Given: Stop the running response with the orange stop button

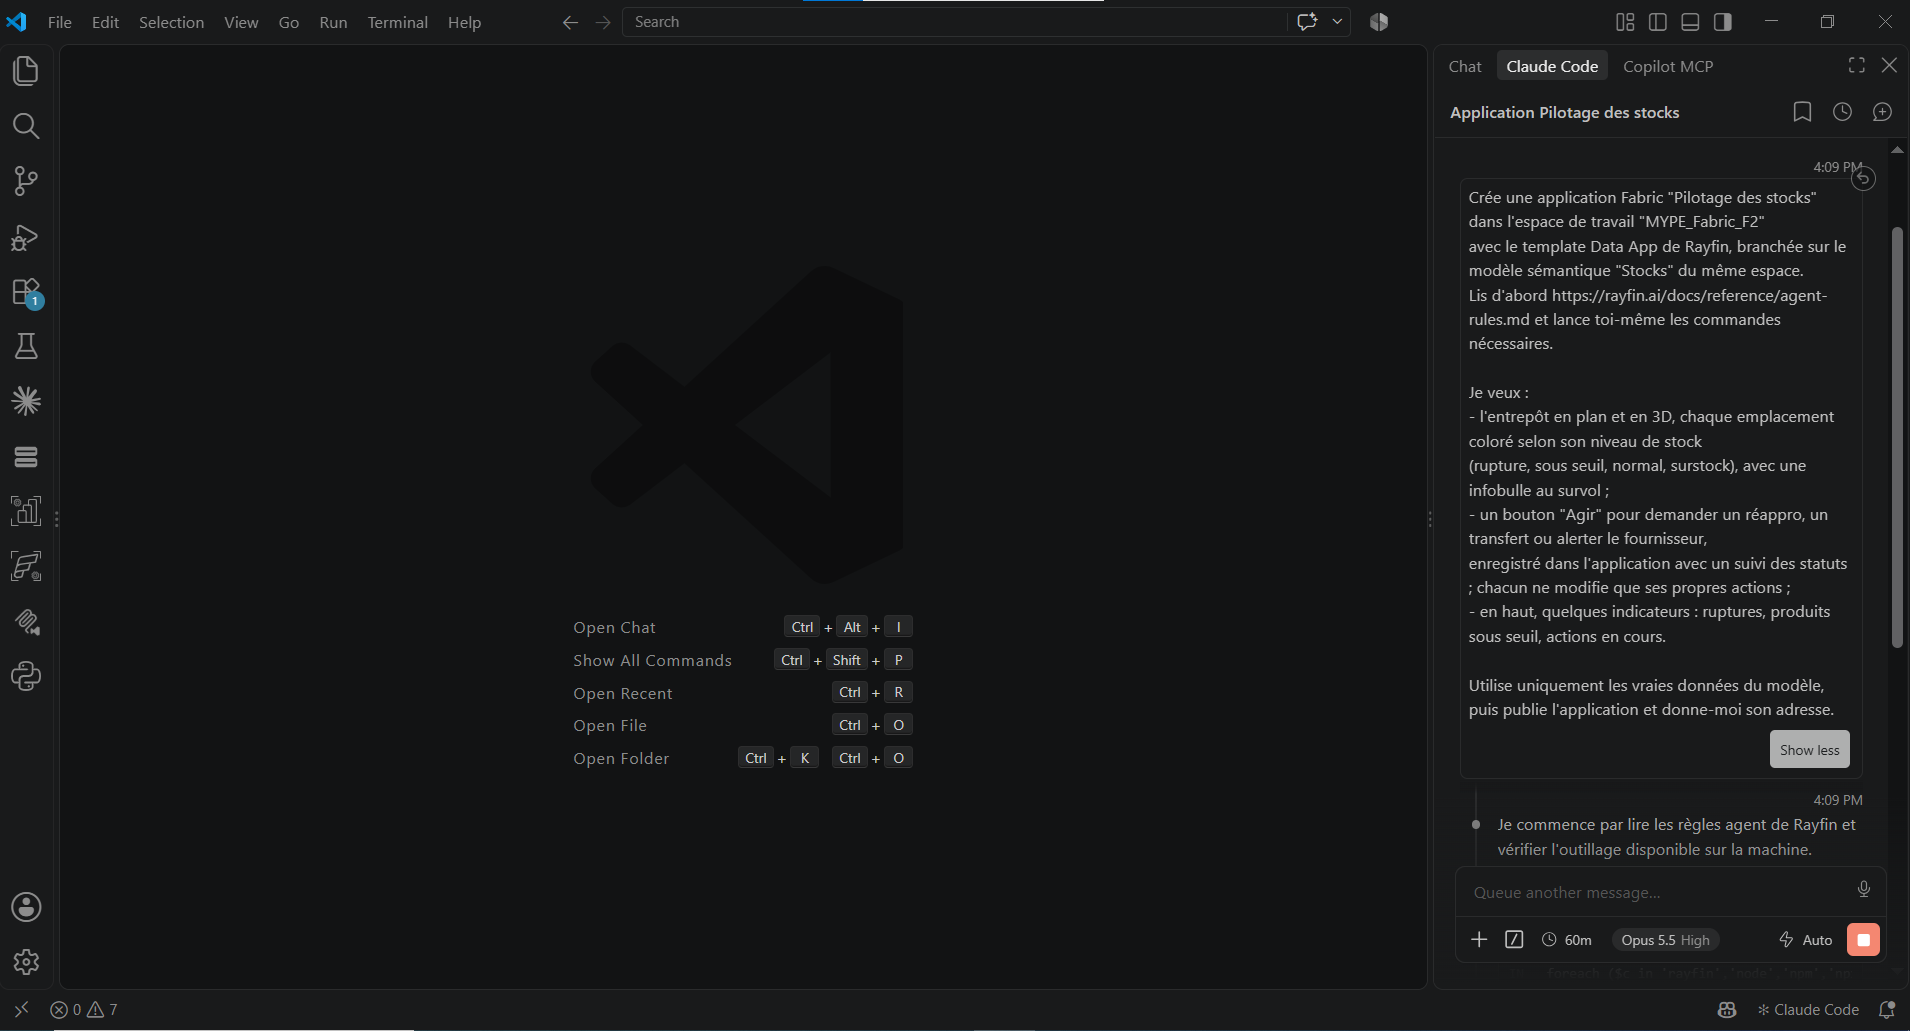Looking at the screenshot, I should pos(1863,940).
